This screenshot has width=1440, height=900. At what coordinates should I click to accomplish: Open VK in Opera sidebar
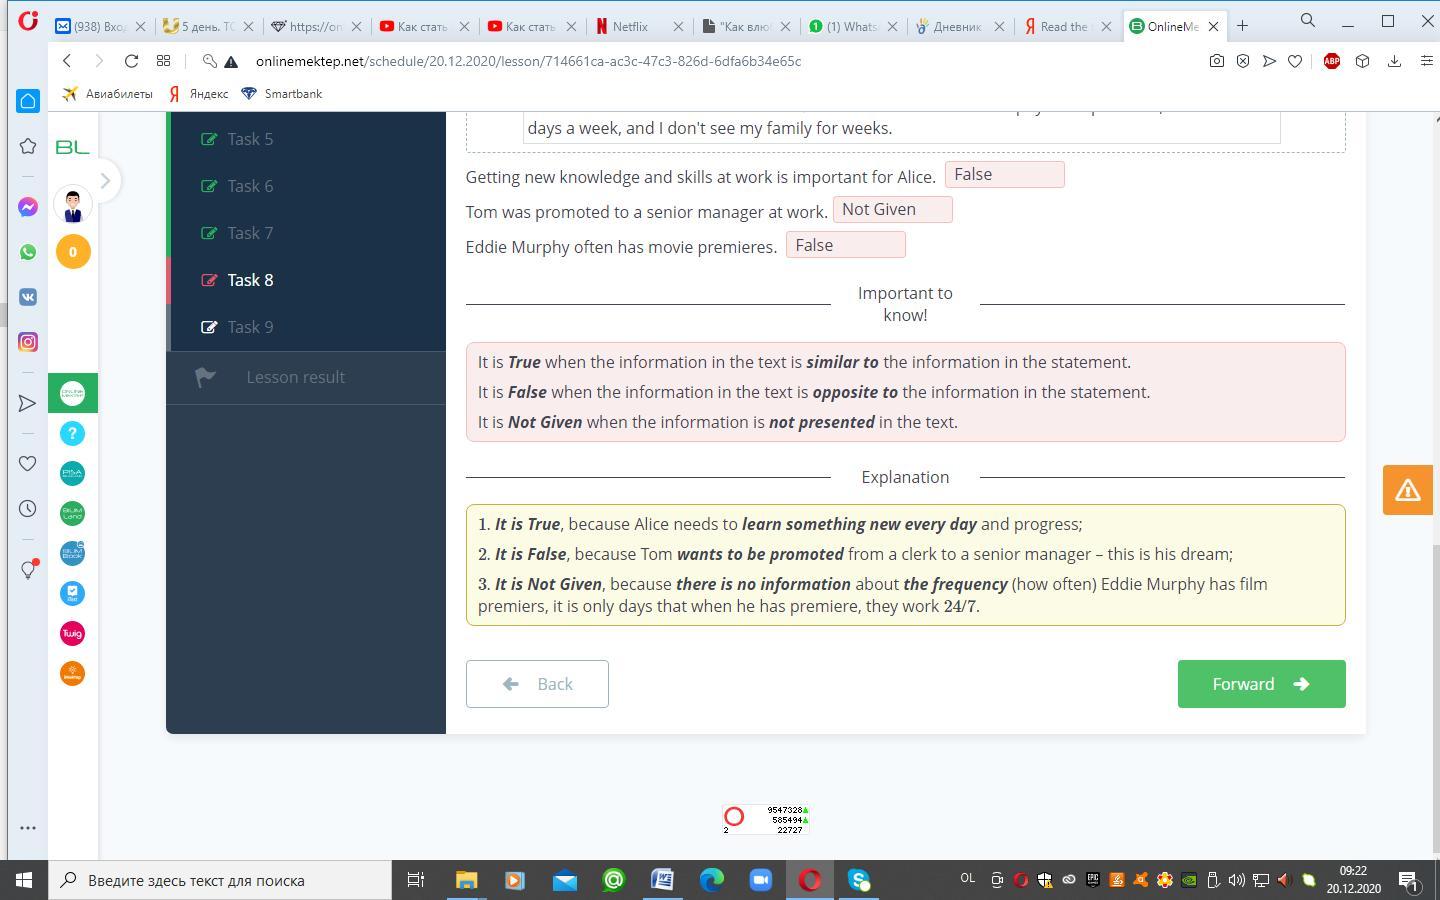[28, 297]
